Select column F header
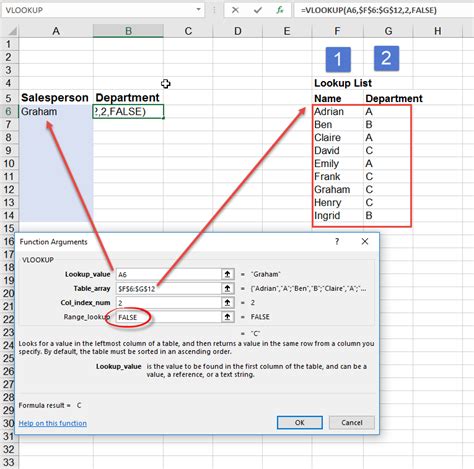Screen dimensions: 474x469 pos(337,31)
